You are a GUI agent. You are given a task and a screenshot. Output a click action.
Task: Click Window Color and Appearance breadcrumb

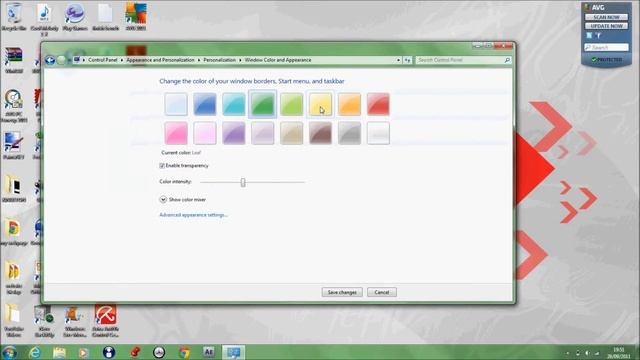pyautogui.click(x=278, y=60)
